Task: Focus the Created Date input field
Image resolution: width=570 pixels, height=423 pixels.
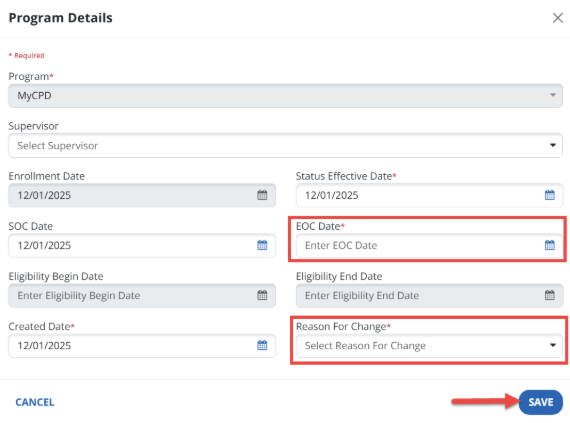Action: tap(142, 346)
